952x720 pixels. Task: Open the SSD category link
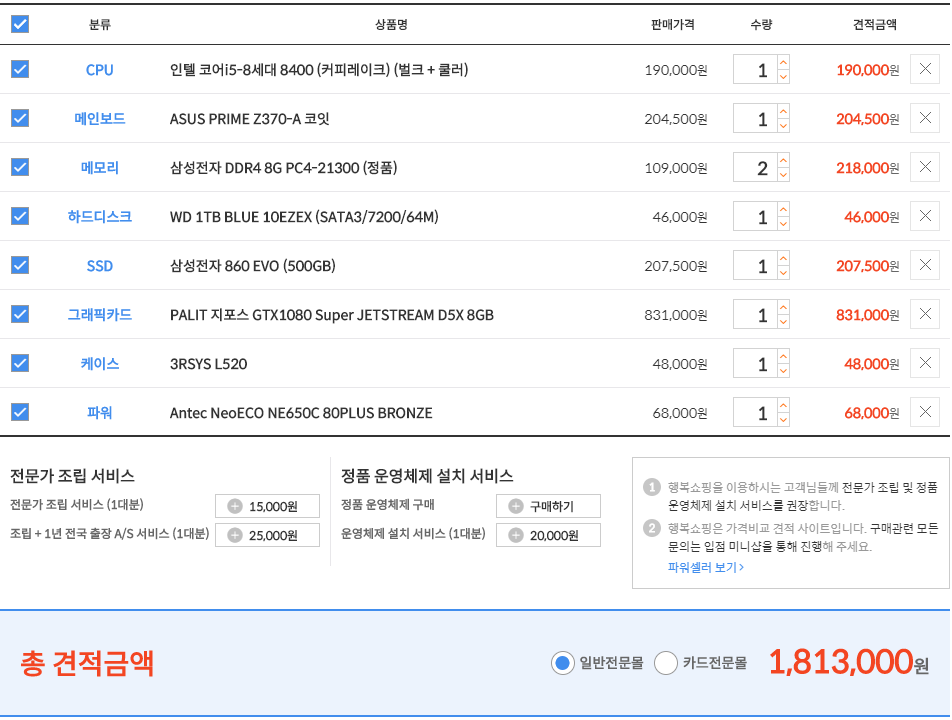tap(100, 266)
